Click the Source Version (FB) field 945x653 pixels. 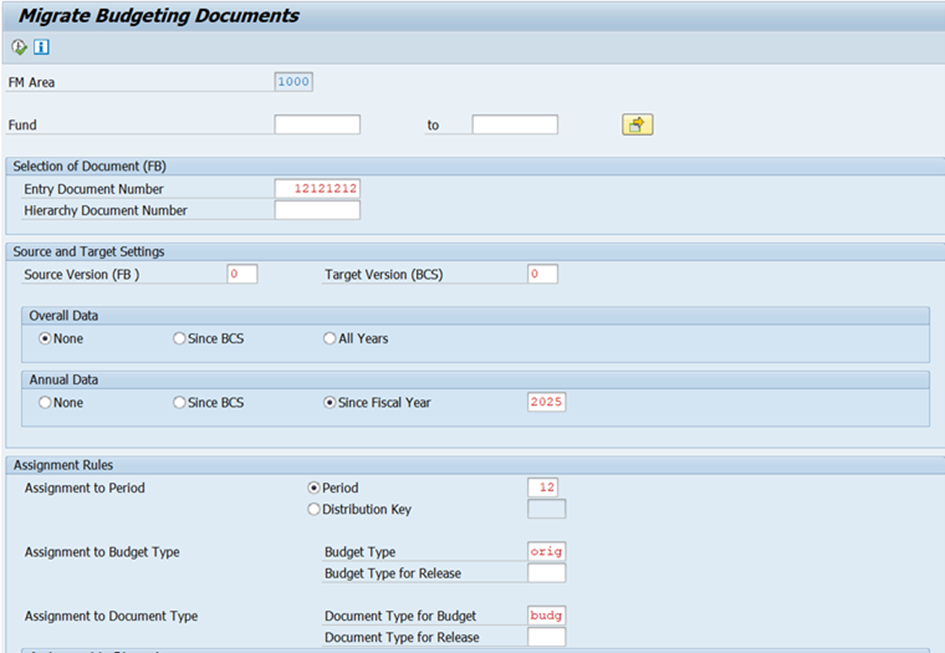pyautogui.click(x=242, y=274)
